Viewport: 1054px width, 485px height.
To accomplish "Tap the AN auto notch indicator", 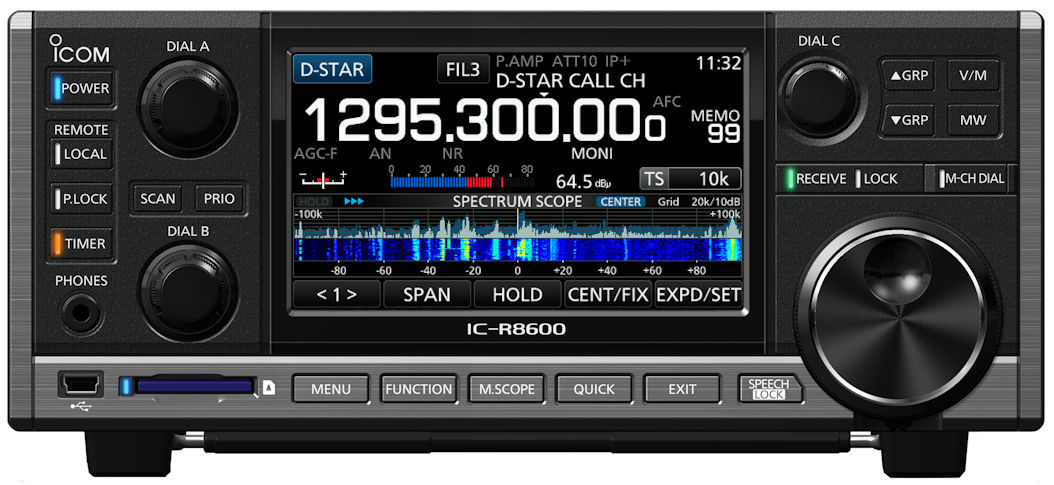I will coord(380,154).
